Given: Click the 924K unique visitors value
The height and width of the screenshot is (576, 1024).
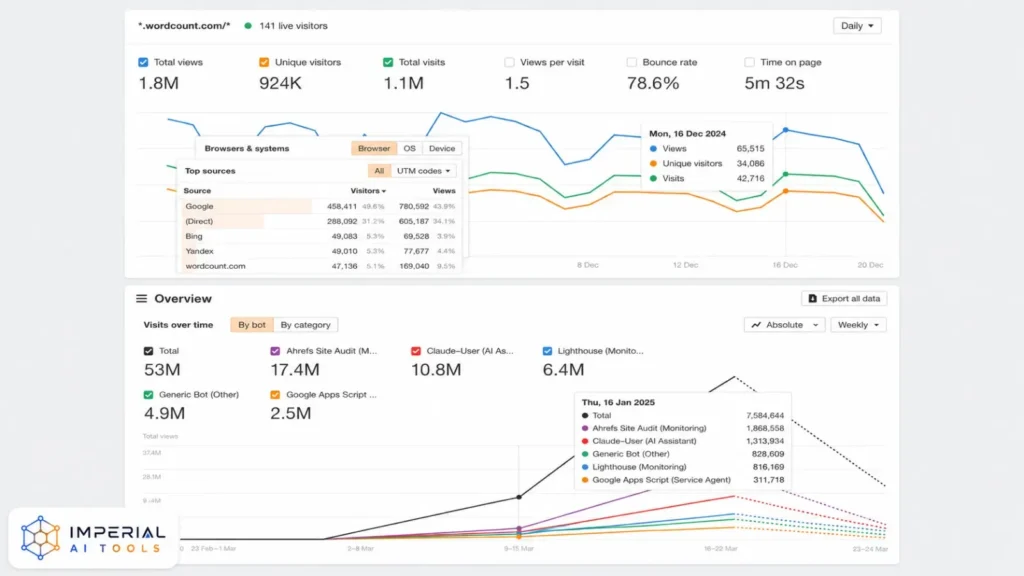Looking at the screenshot, I should tap(280, 83).
